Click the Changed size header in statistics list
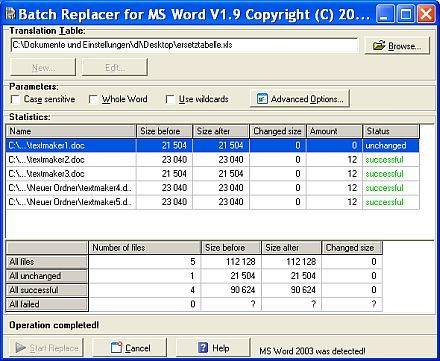440x361 pixels. point(278,131)
